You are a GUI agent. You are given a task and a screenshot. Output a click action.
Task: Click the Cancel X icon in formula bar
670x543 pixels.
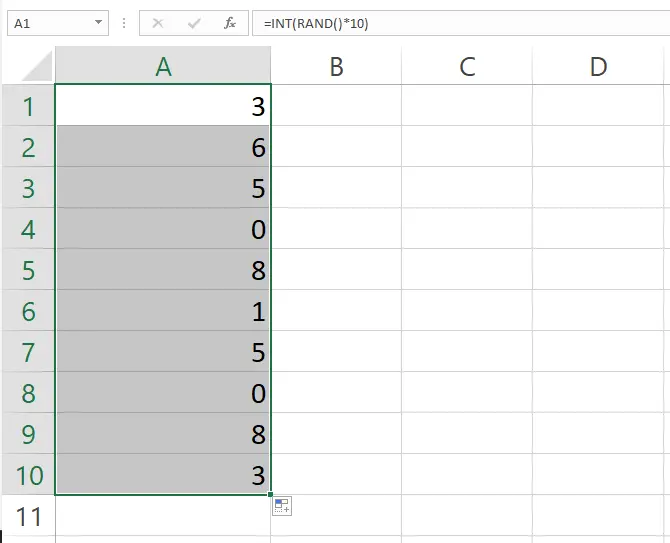(x=158, y=23)
